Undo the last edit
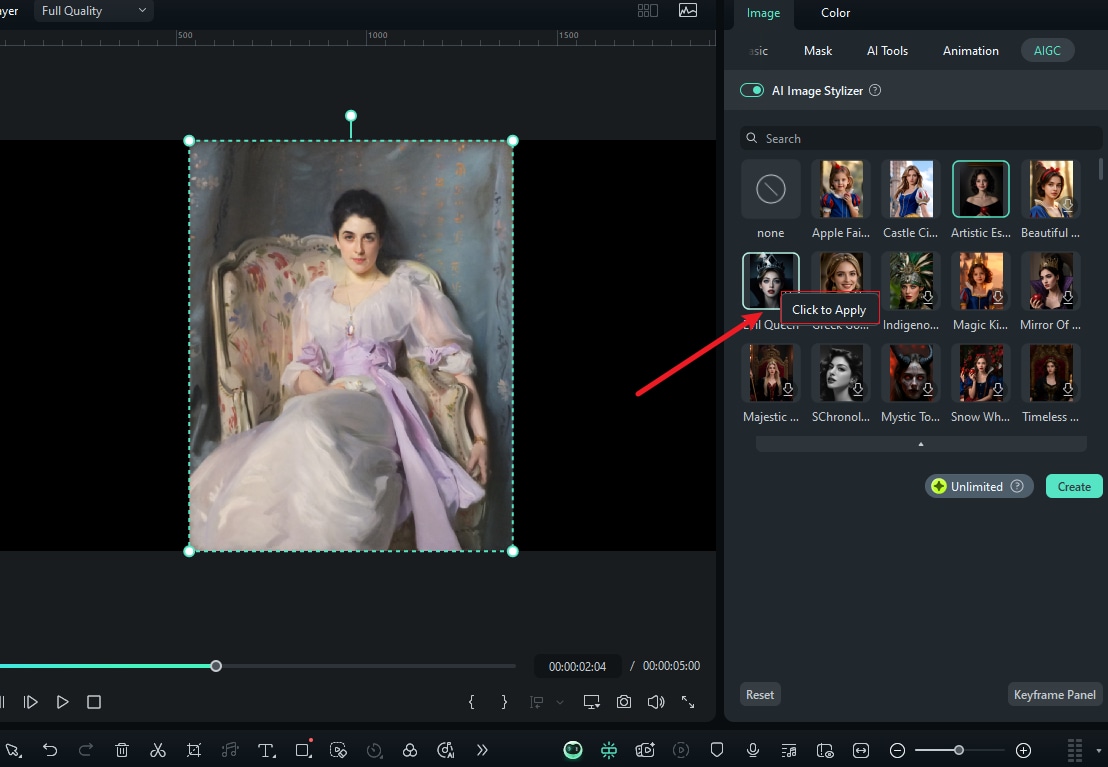 pyautogui.click(x=49, y=750)
